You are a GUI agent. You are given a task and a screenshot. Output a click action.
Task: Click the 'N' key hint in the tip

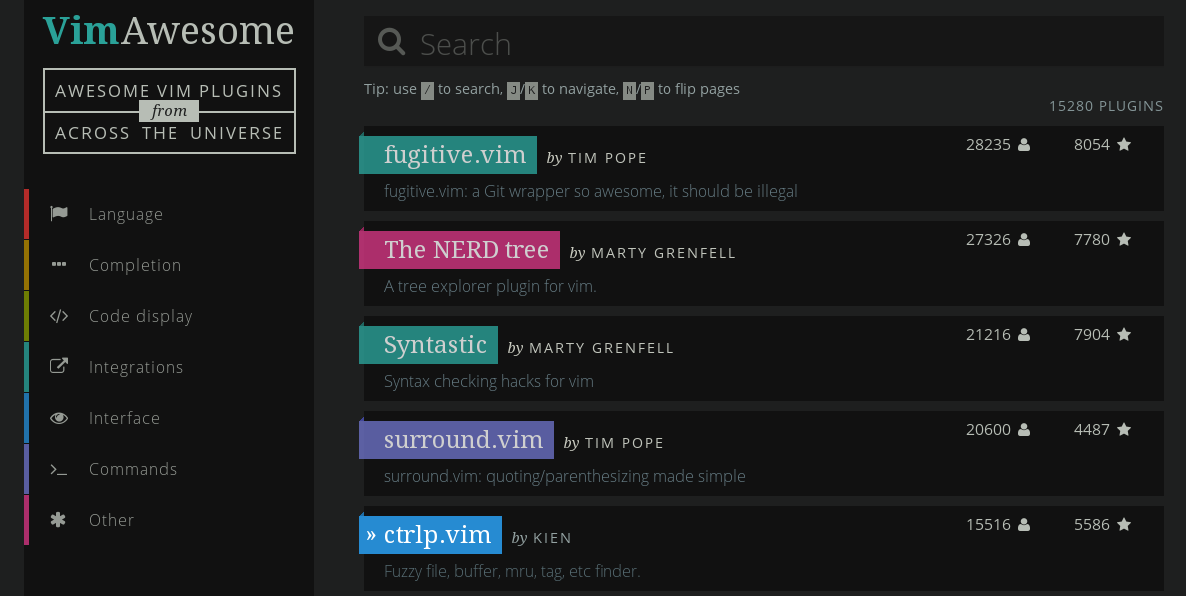(629, 90)
